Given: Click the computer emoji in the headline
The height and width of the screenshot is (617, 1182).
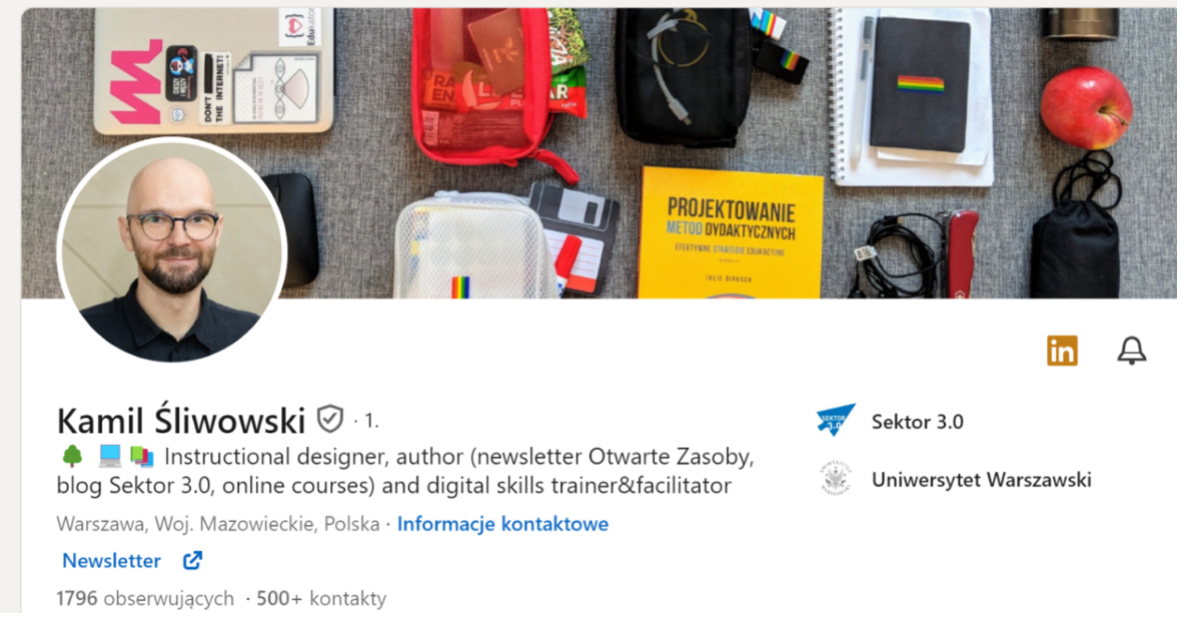Looking at the screenshot, I should 109,456.
